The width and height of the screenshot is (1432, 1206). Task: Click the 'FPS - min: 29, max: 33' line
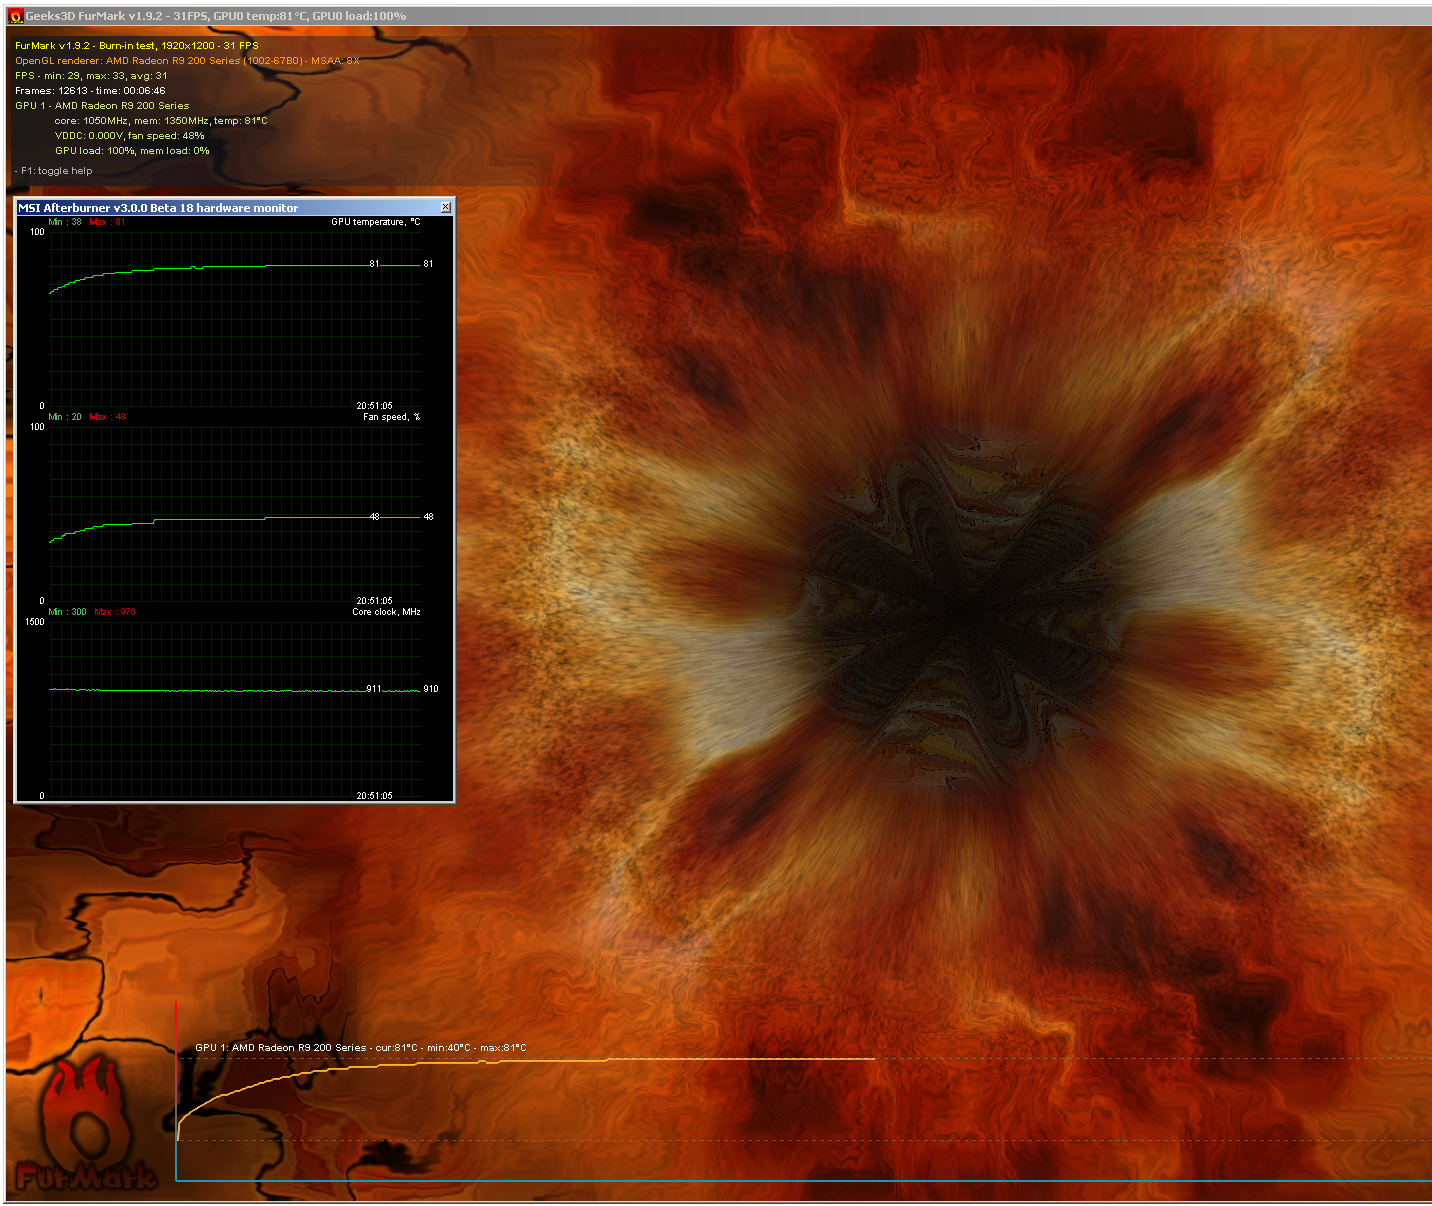91,76
